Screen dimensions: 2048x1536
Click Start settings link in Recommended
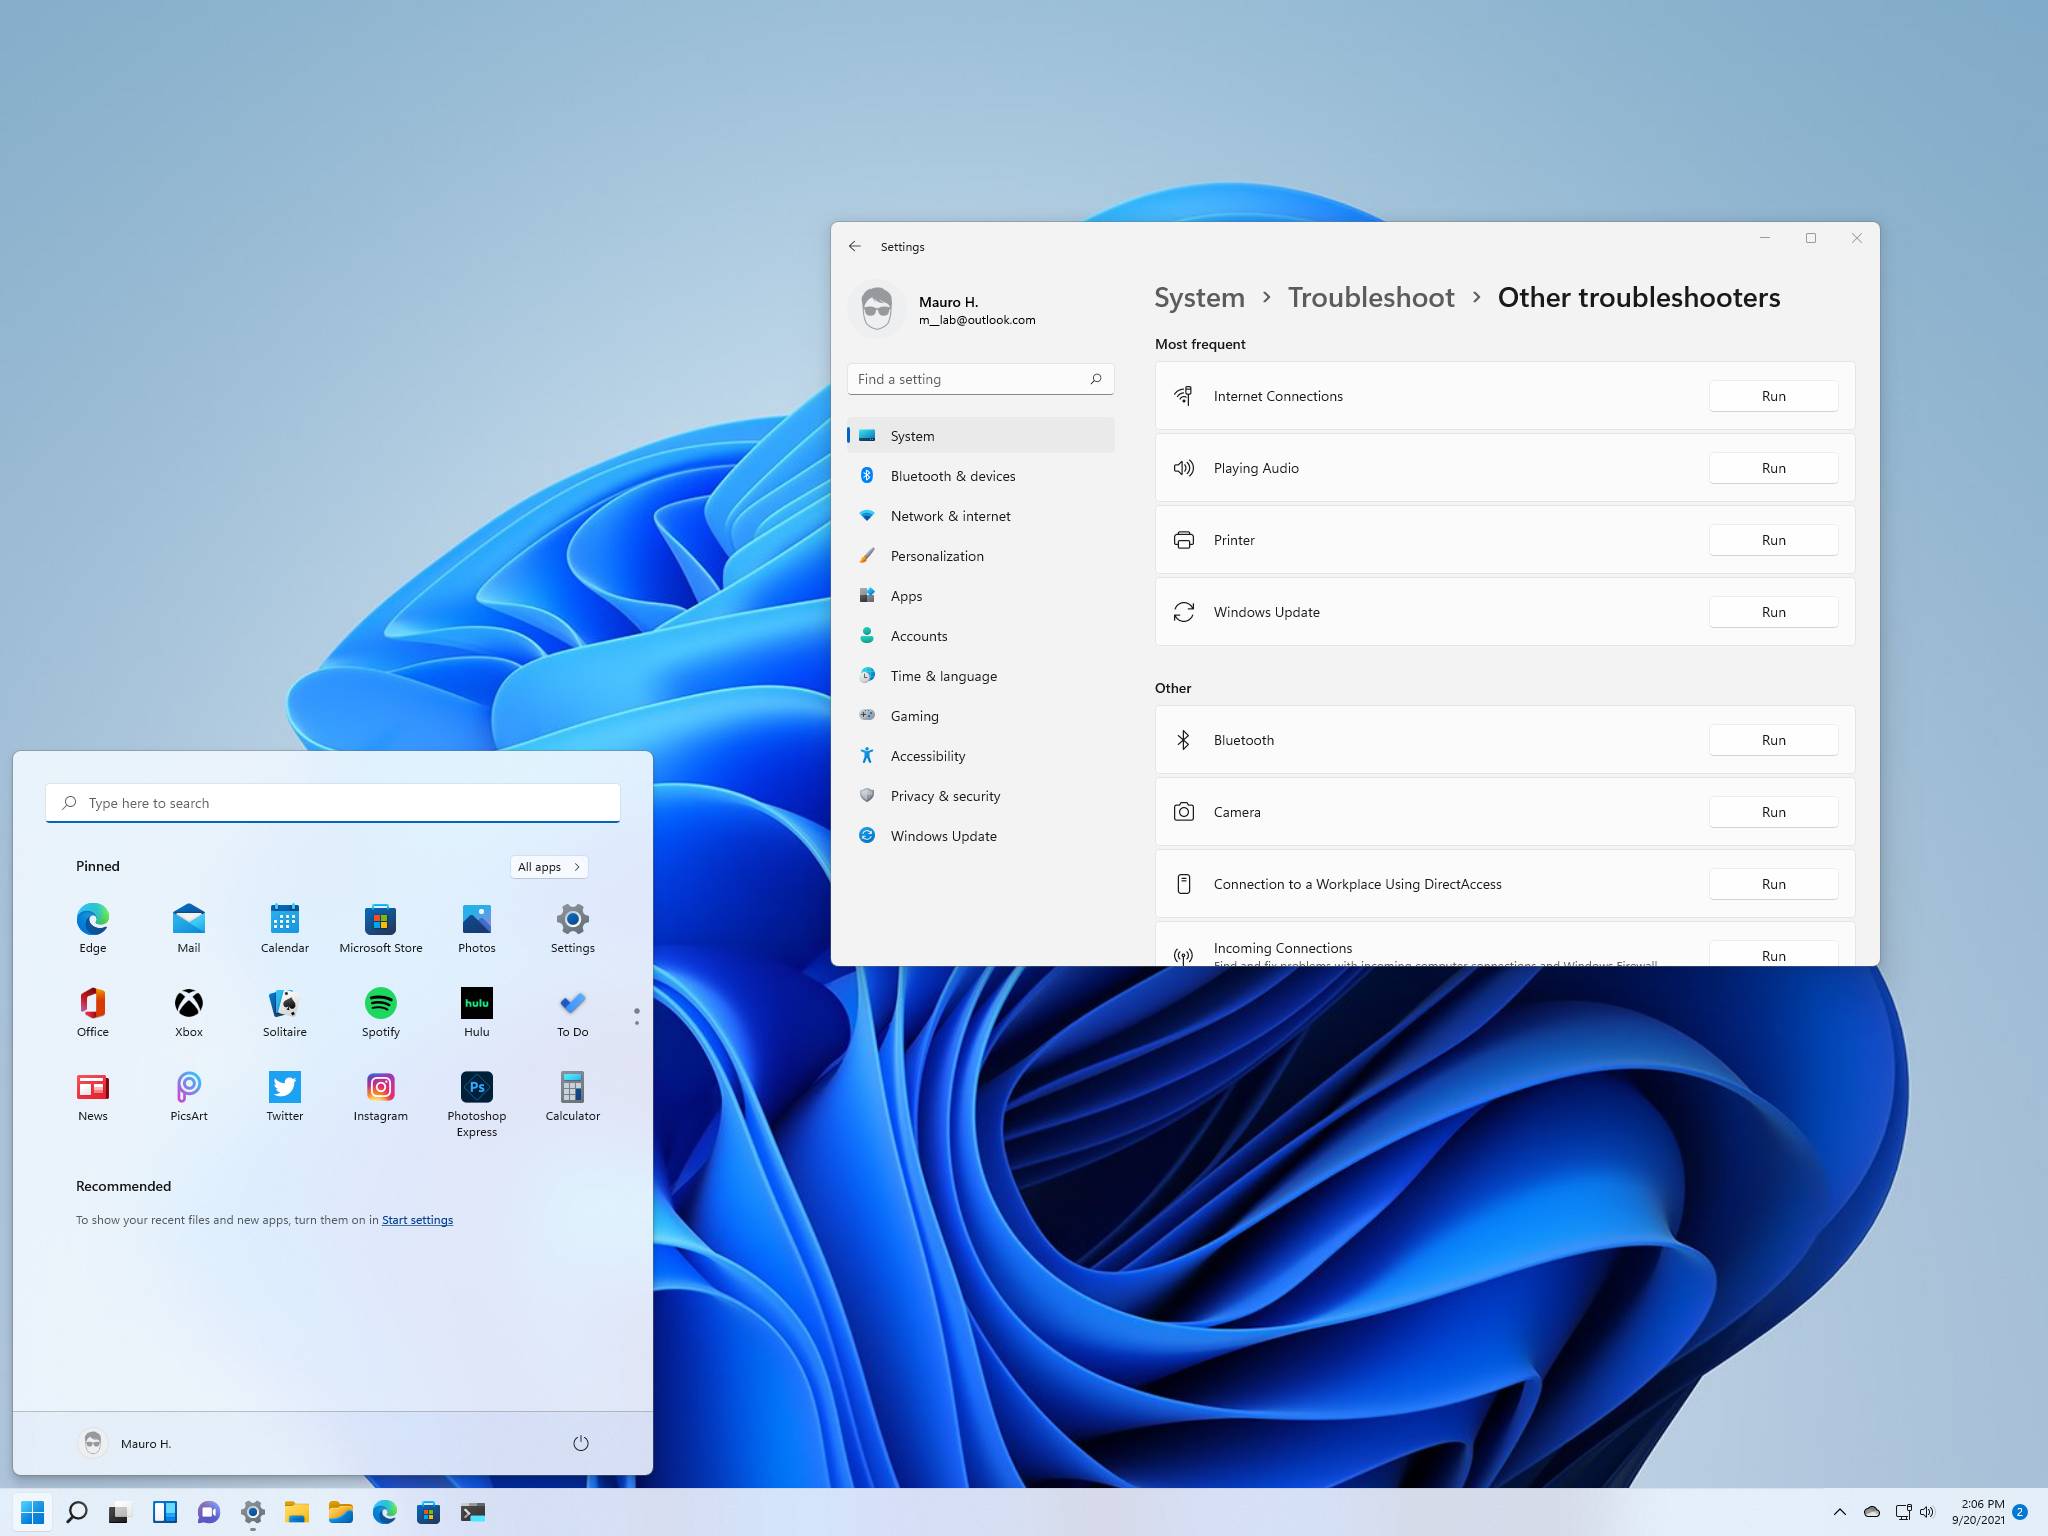[x=416, y=1218]
